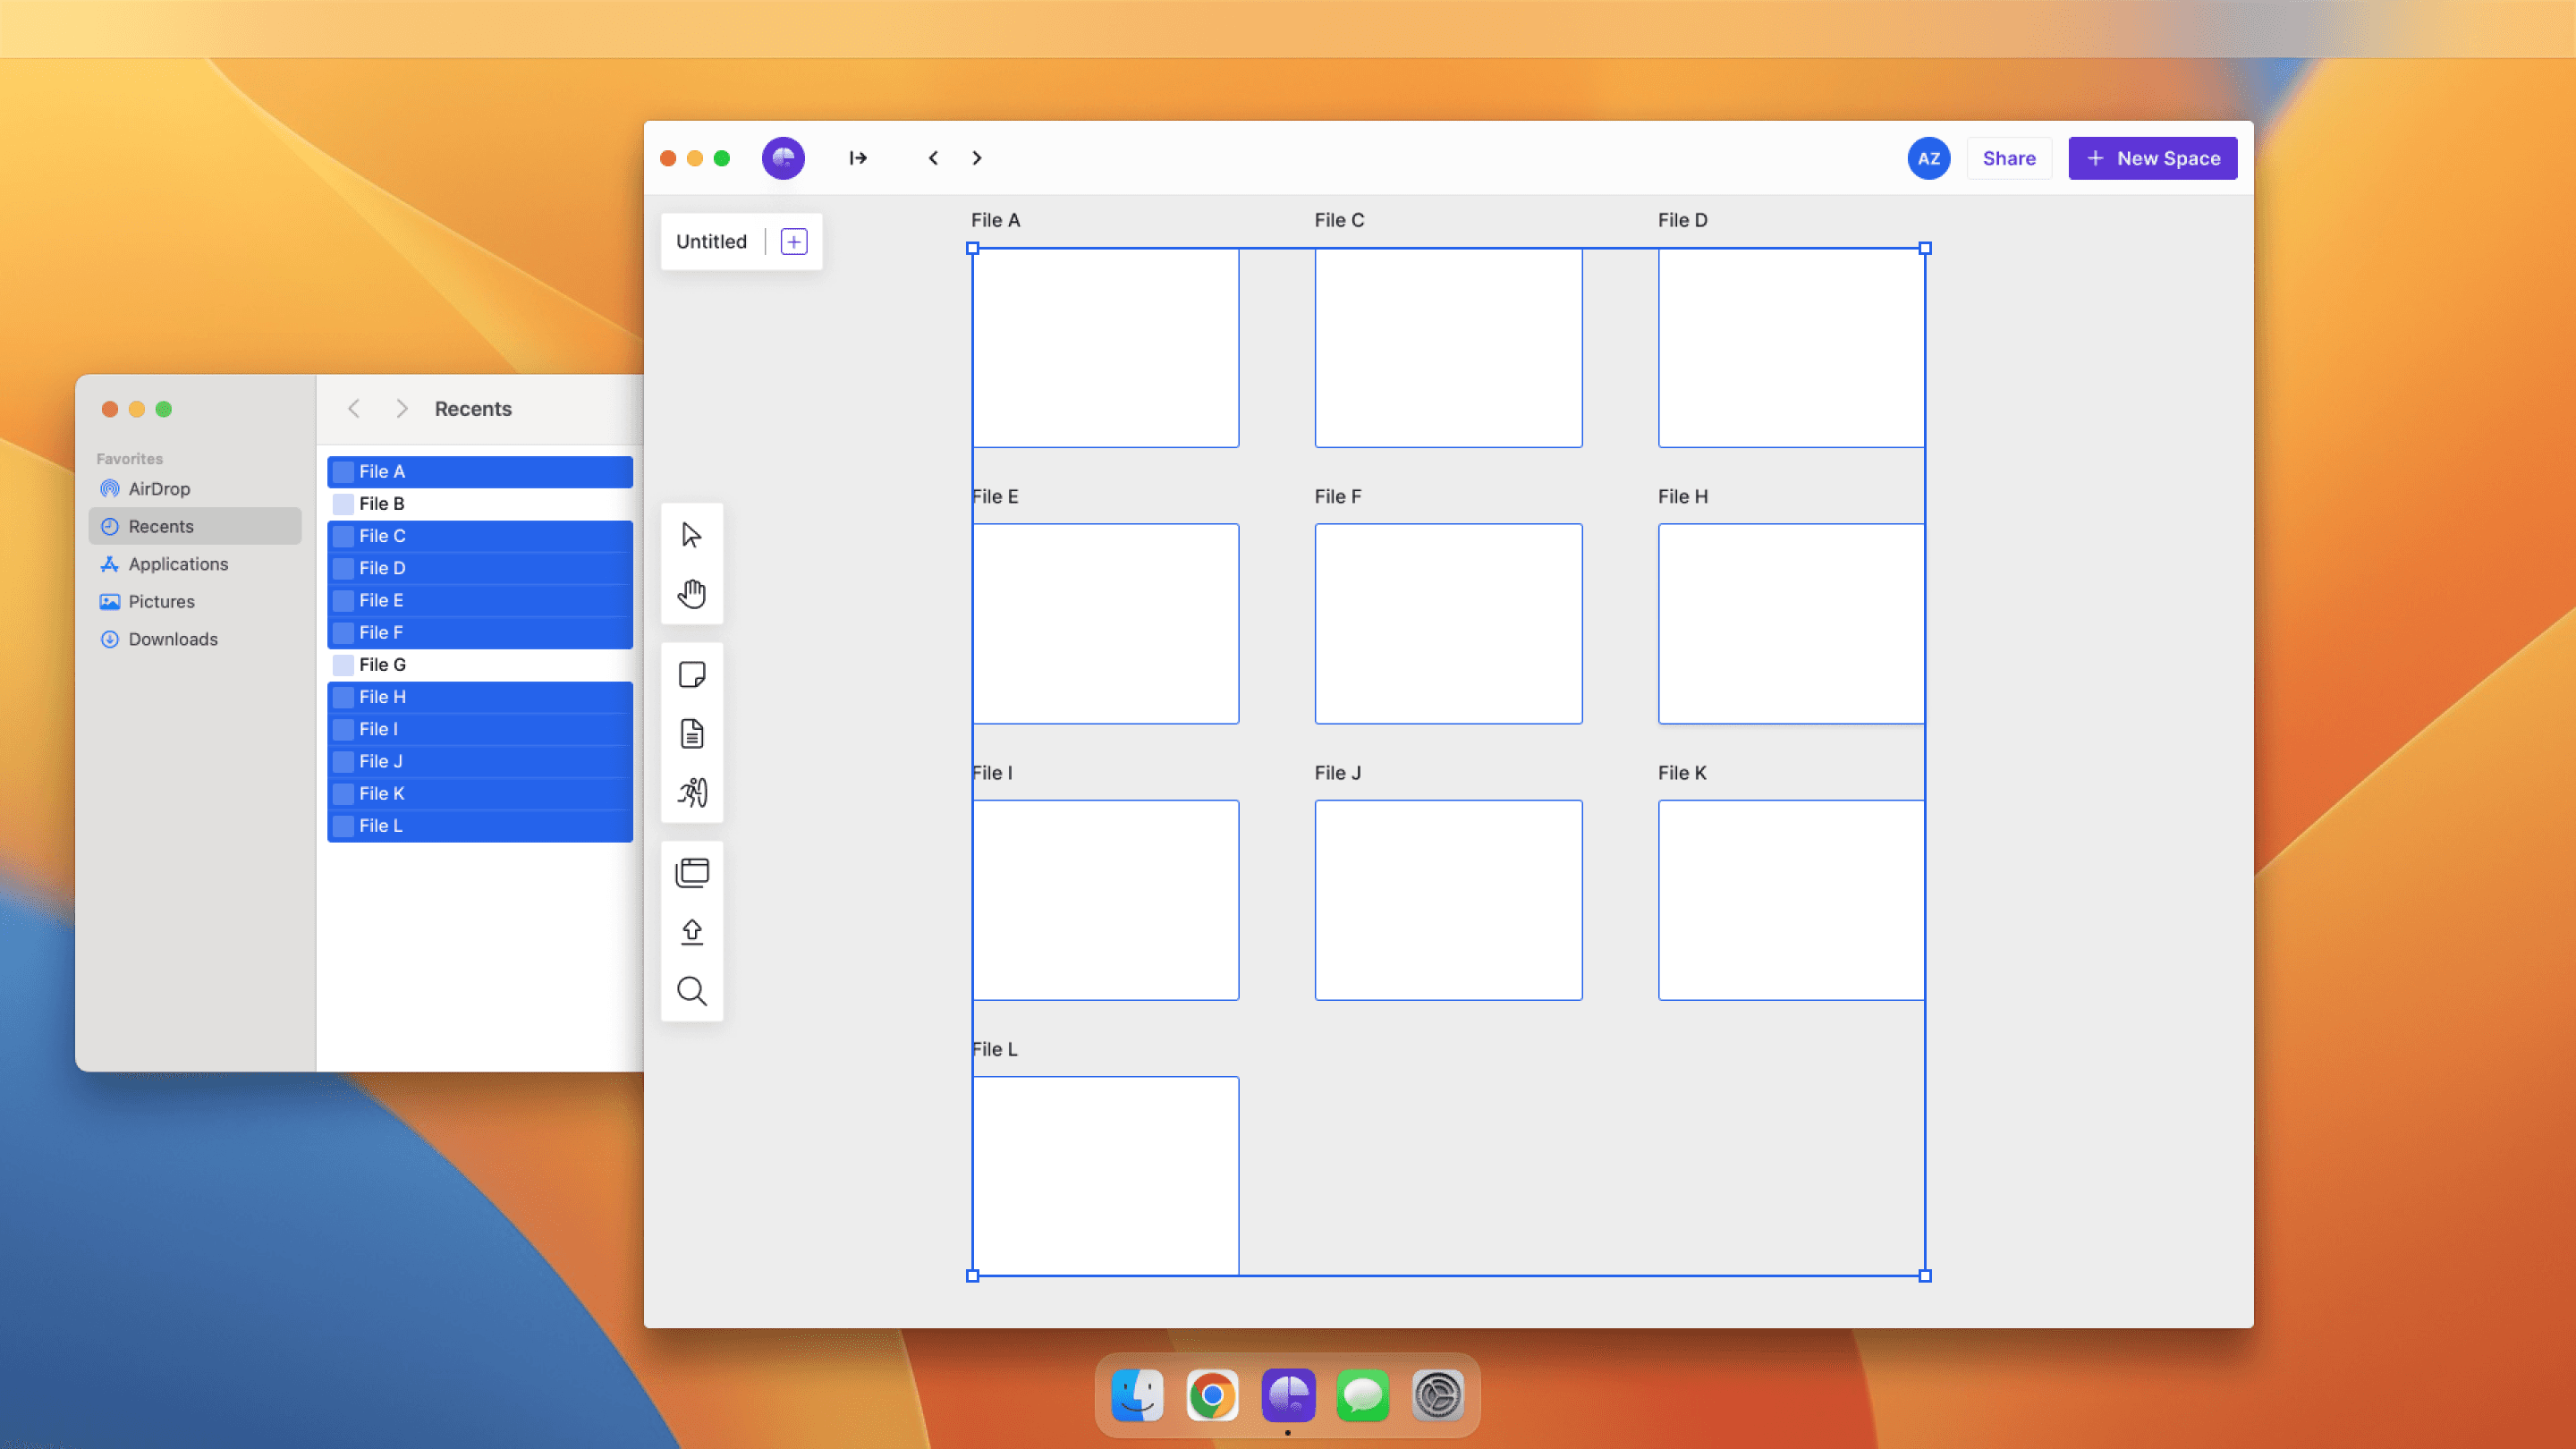The width and height of the screenshot is (2576, 1449).
Task: Create a New Space
Action: (x=2152, y=158)
